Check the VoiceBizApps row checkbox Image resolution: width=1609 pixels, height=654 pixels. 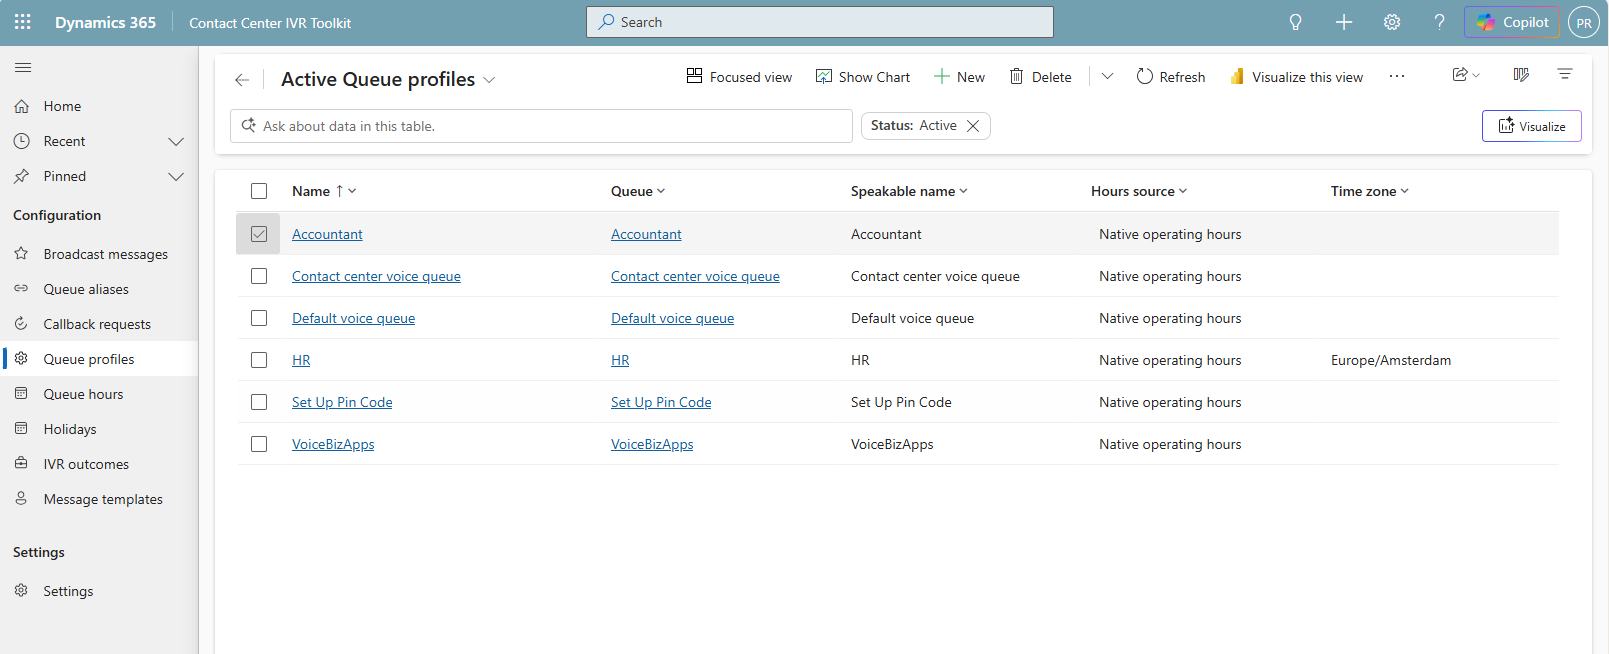(x=259, y=444)
